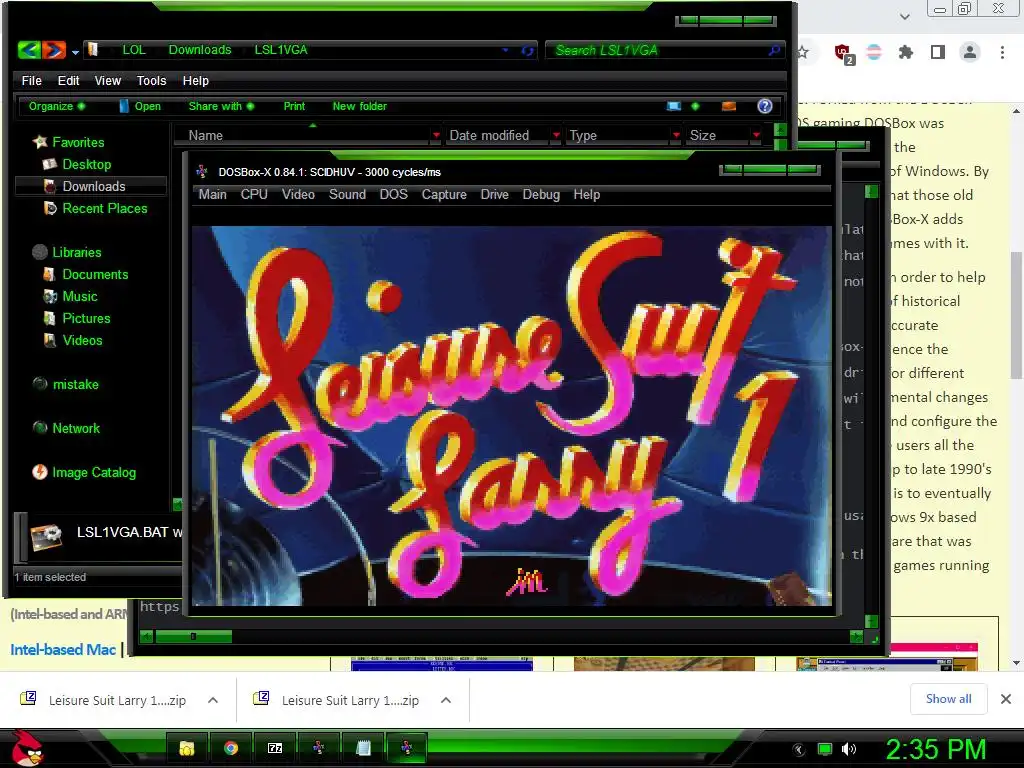The width and height of the screenshot is (1024, 768).
Task: Open the Date modified column filter dropdown
Action: (556, 135)
